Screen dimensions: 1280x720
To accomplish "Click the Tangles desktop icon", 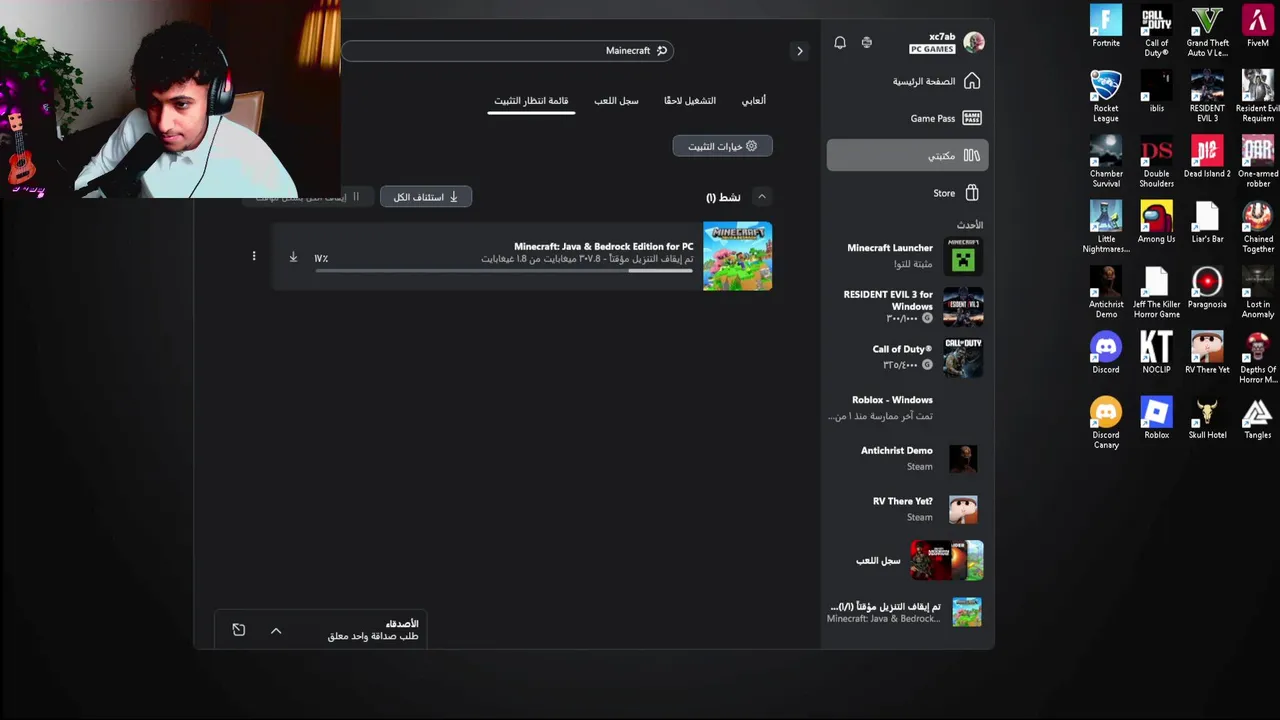I will click(1258, 418).
